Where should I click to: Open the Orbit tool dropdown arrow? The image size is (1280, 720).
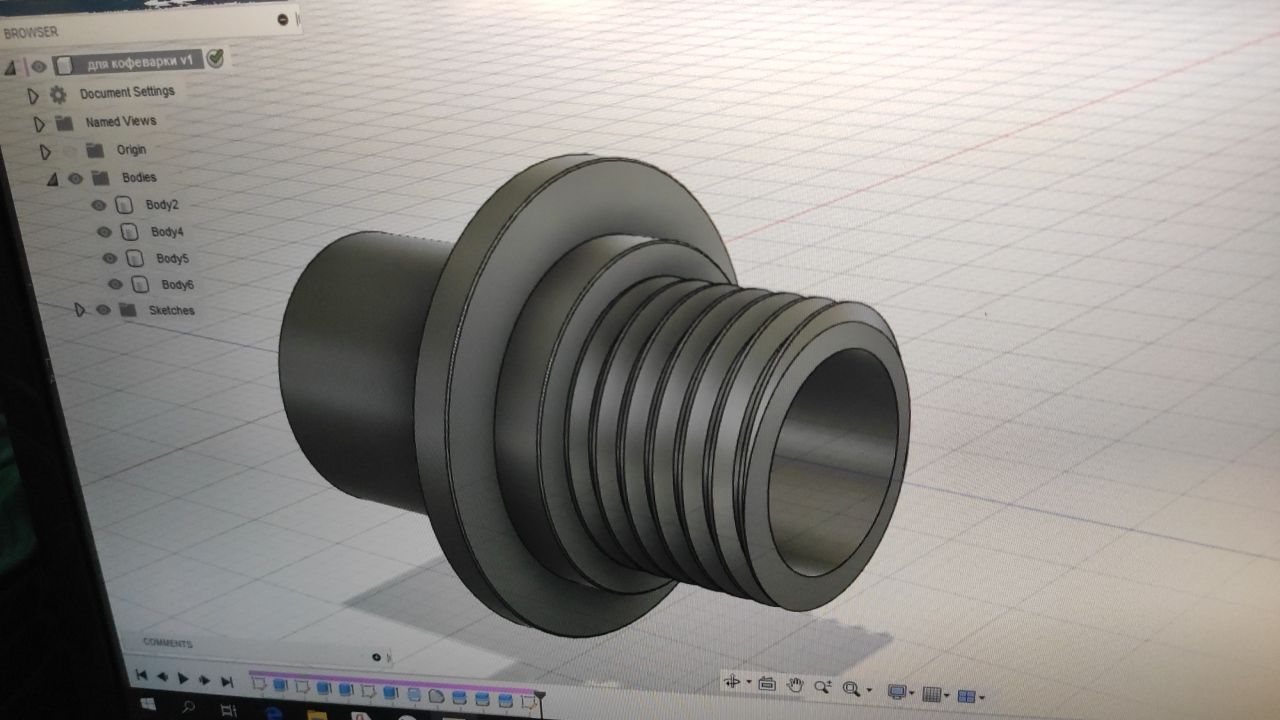point(749,681)
